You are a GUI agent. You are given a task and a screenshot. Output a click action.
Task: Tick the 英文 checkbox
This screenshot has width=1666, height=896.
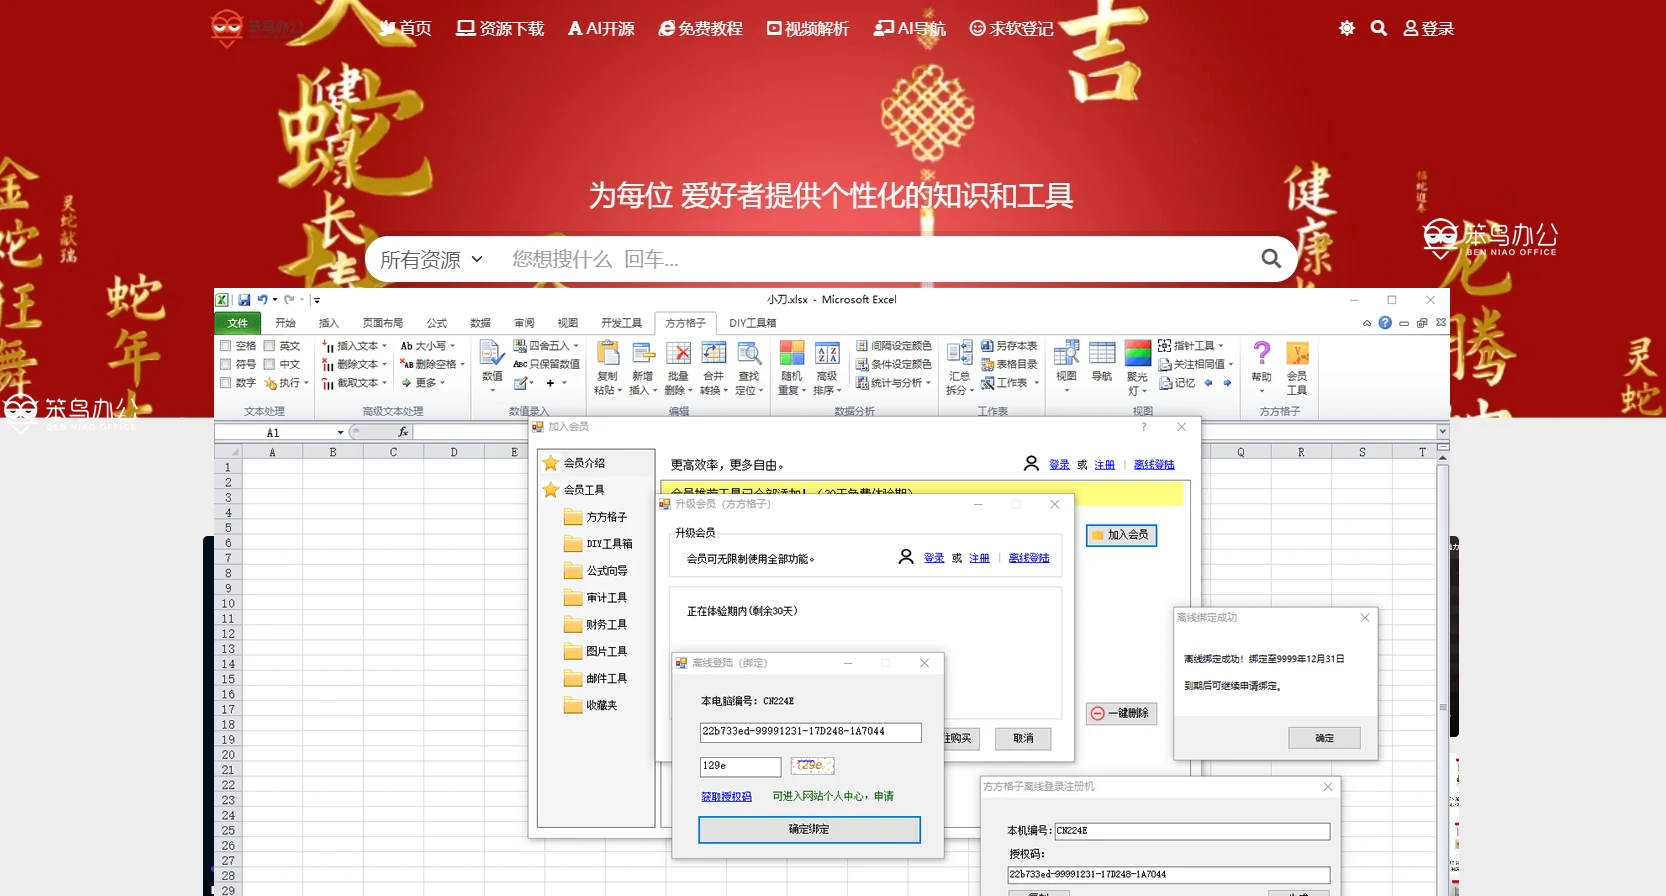tap(270, 346)
